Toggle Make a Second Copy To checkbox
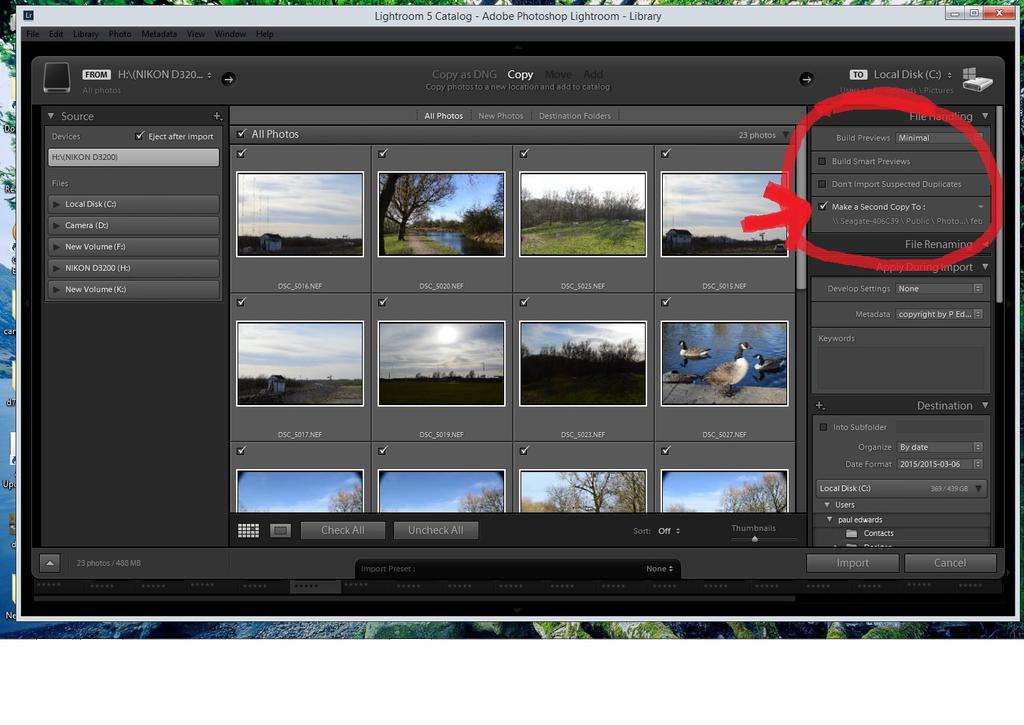Viewport: 1024px width, 725px height. 823,206
